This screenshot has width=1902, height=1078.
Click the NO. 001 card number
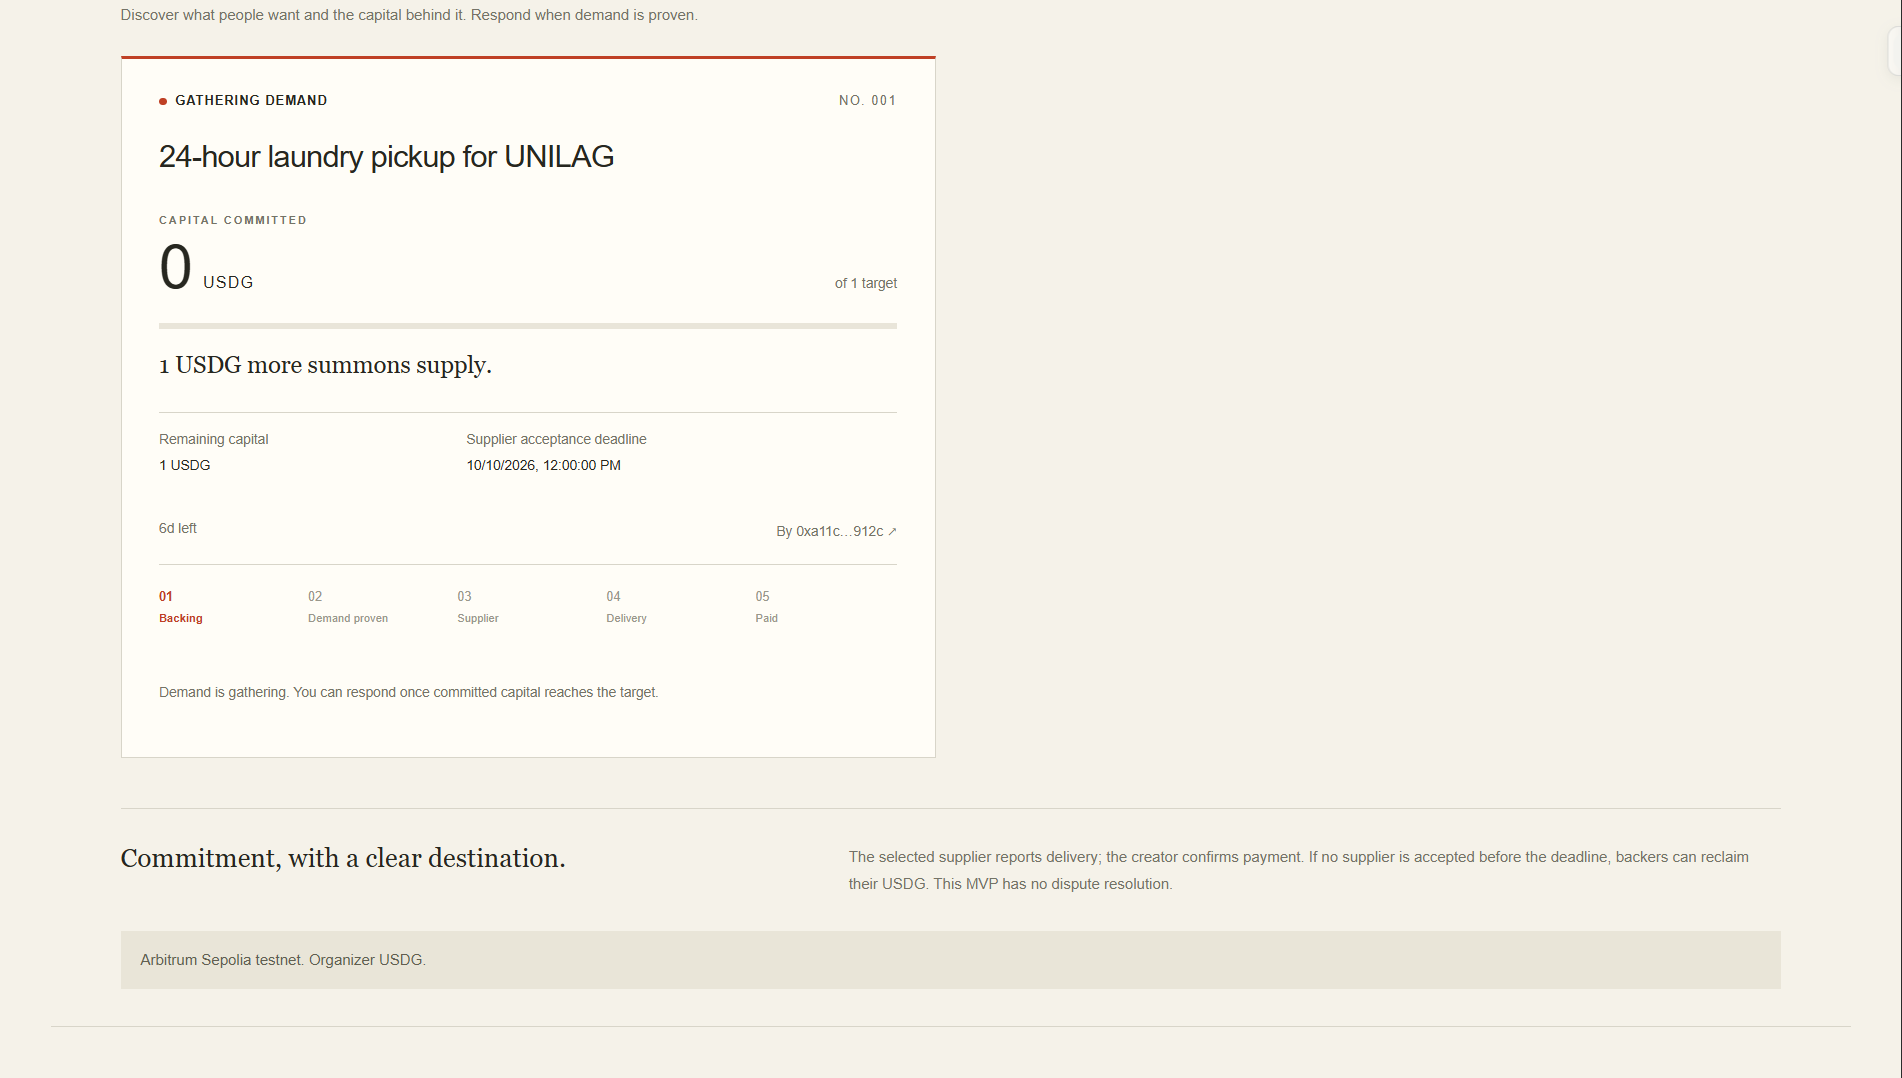tap(867, 100)
